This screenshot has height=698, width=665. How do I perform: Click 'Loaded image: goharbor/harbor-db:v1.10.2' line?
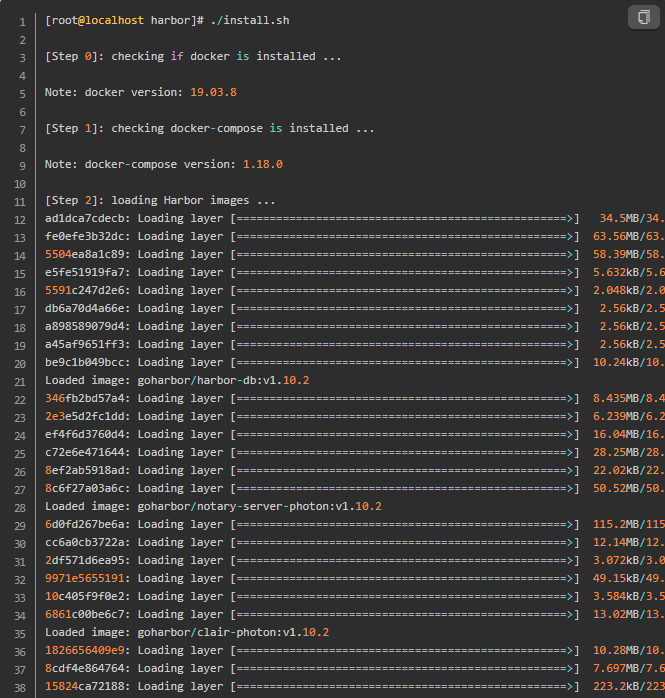tap(177, 381)
